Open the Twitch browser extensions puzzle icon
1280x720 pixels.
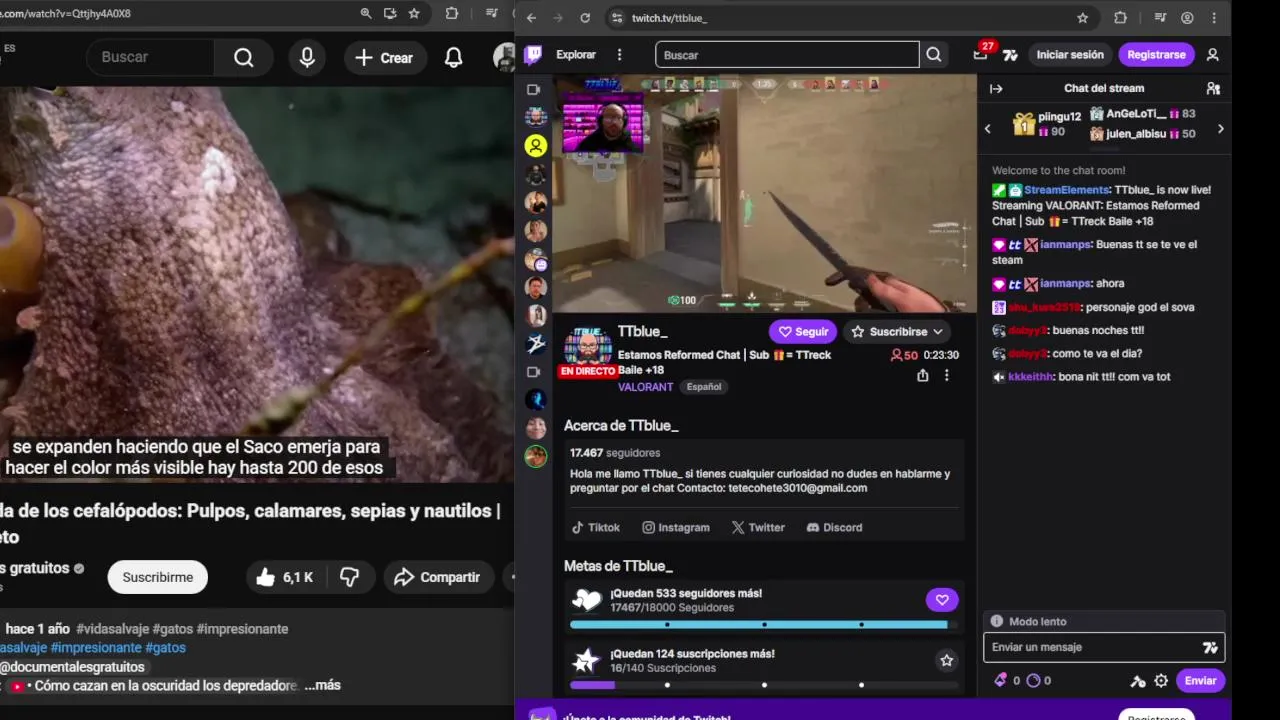pyautogui.click(x=1120, y=18)
